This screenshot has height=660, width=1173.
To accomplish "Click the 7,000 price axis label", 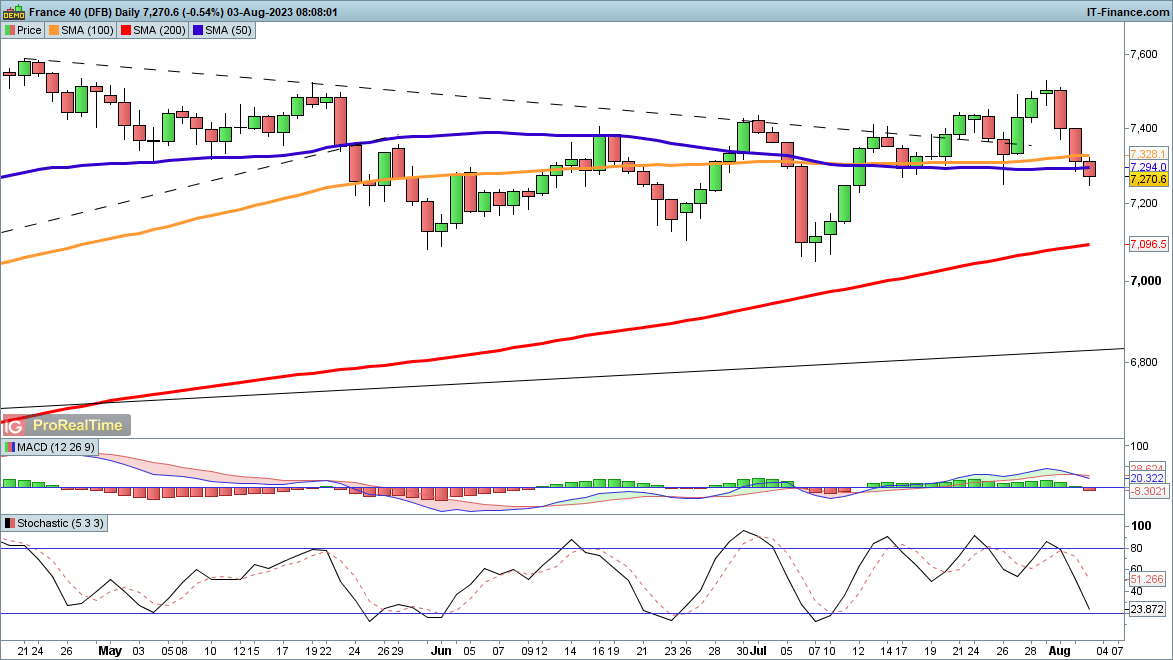I will point(1145,281).
